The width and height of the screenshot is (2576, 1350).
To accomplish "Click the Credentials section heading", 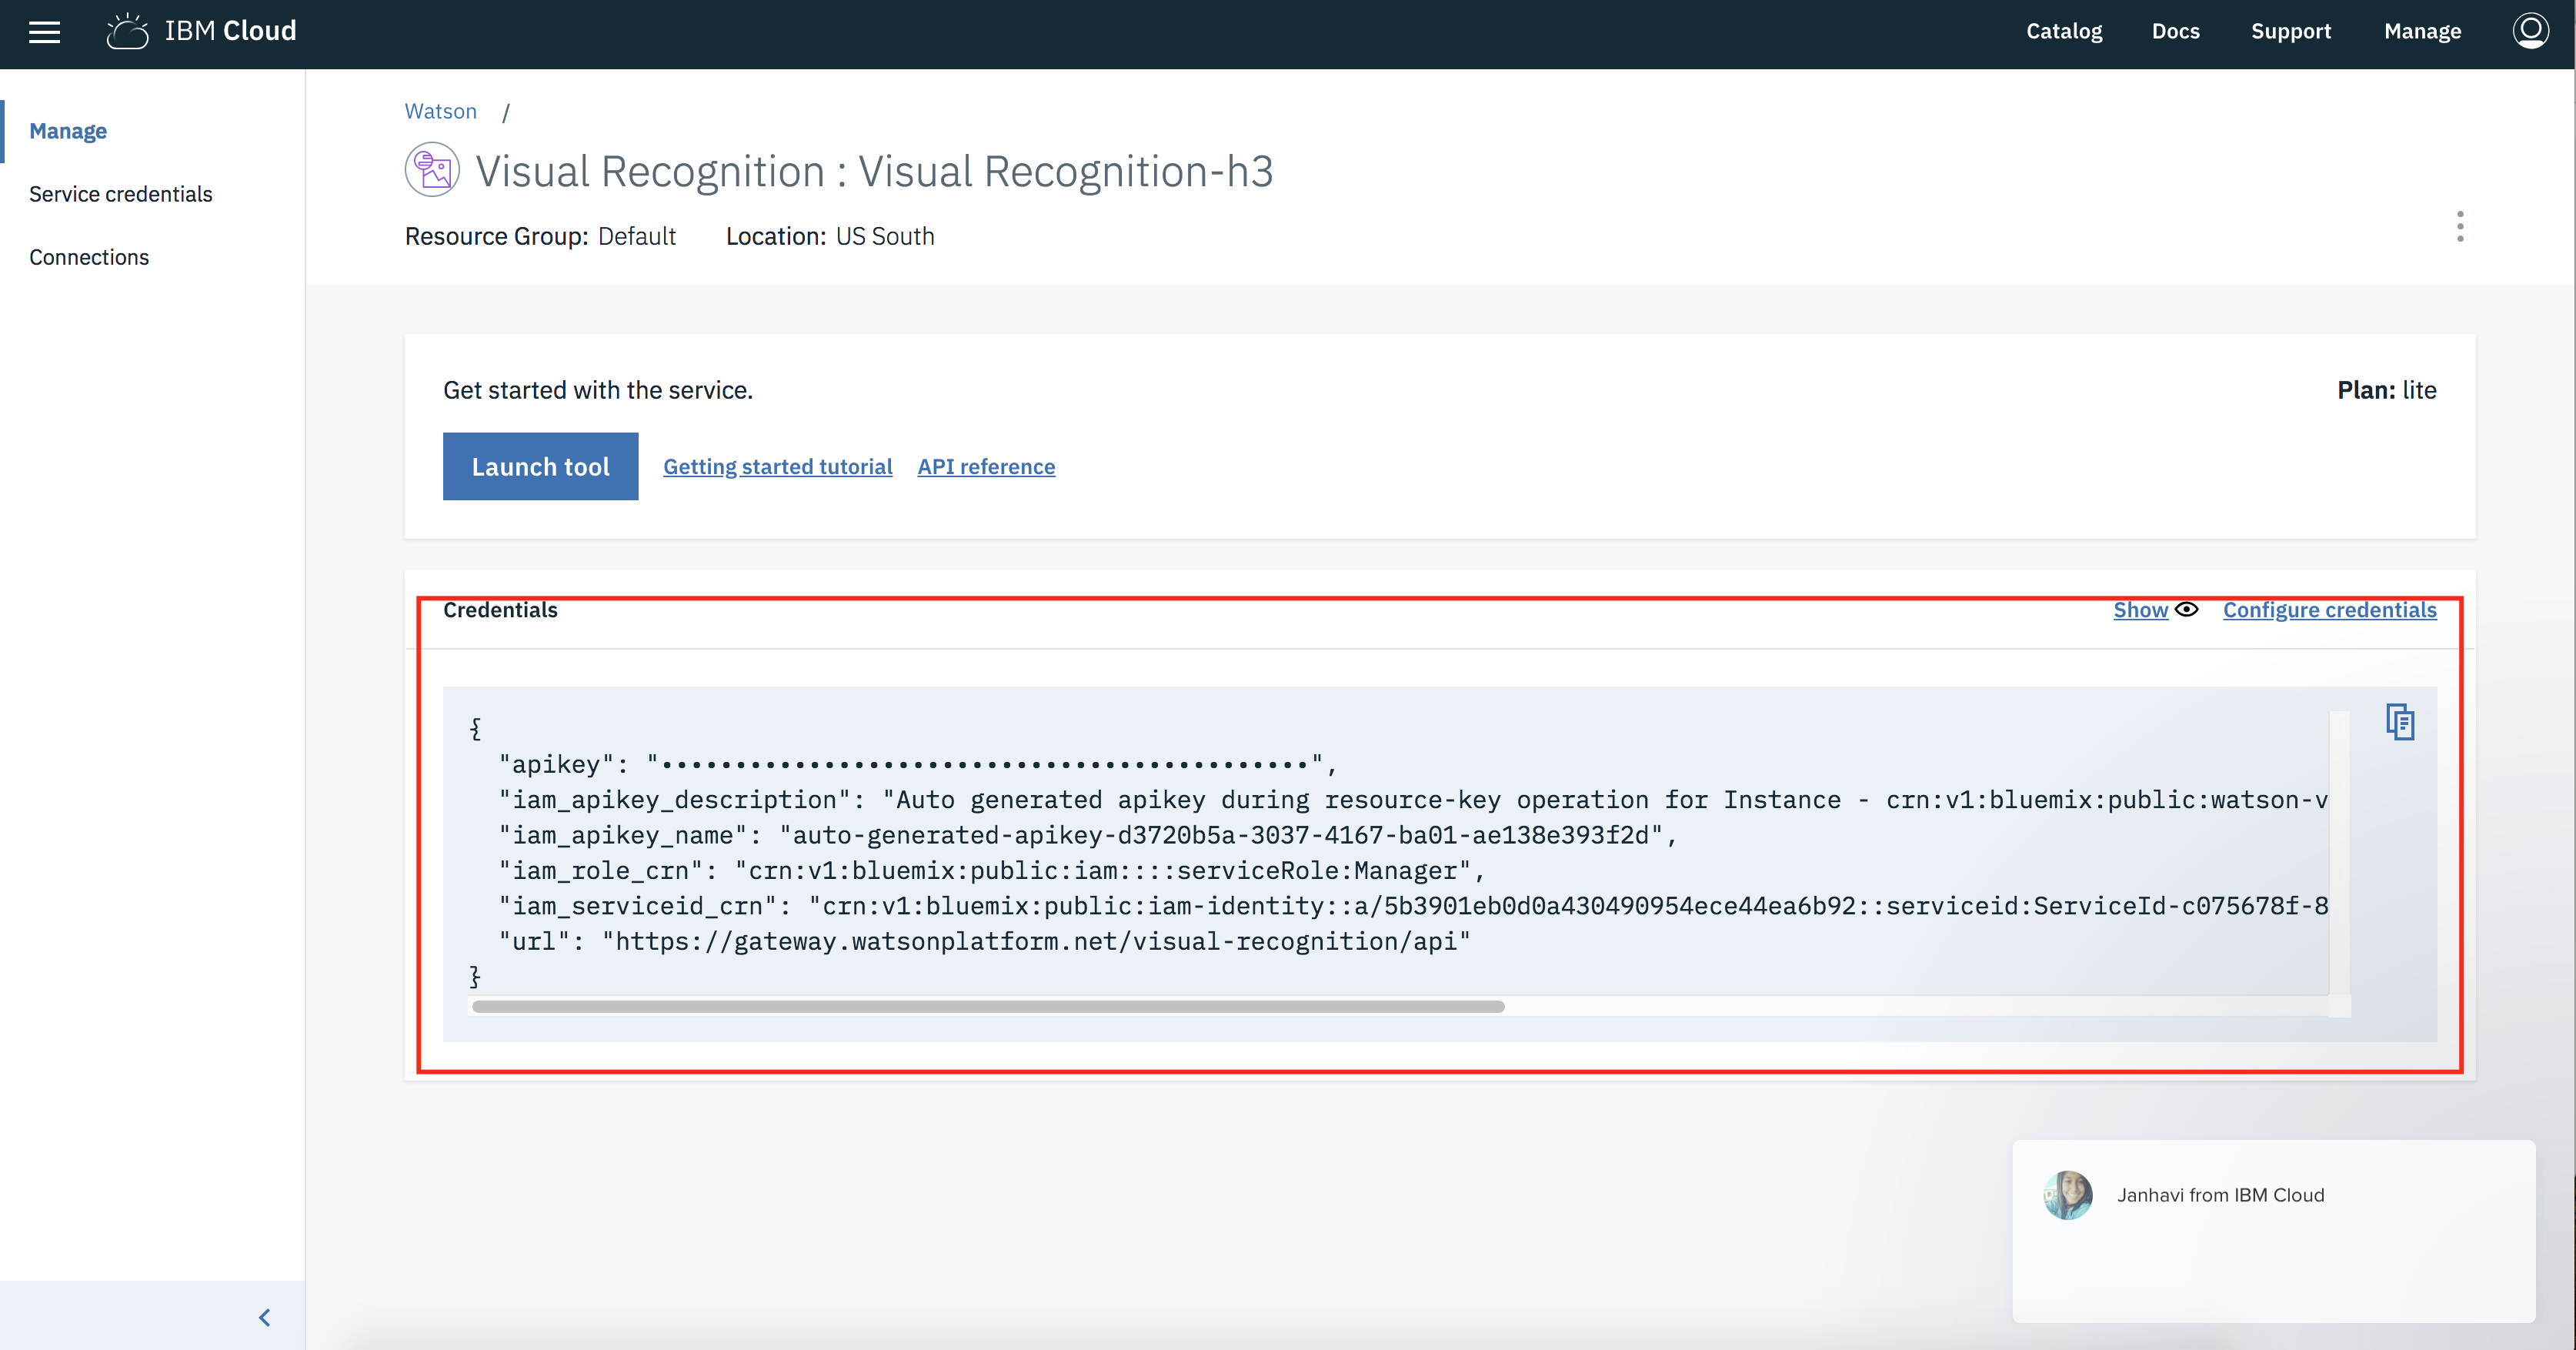I will 500,610.
